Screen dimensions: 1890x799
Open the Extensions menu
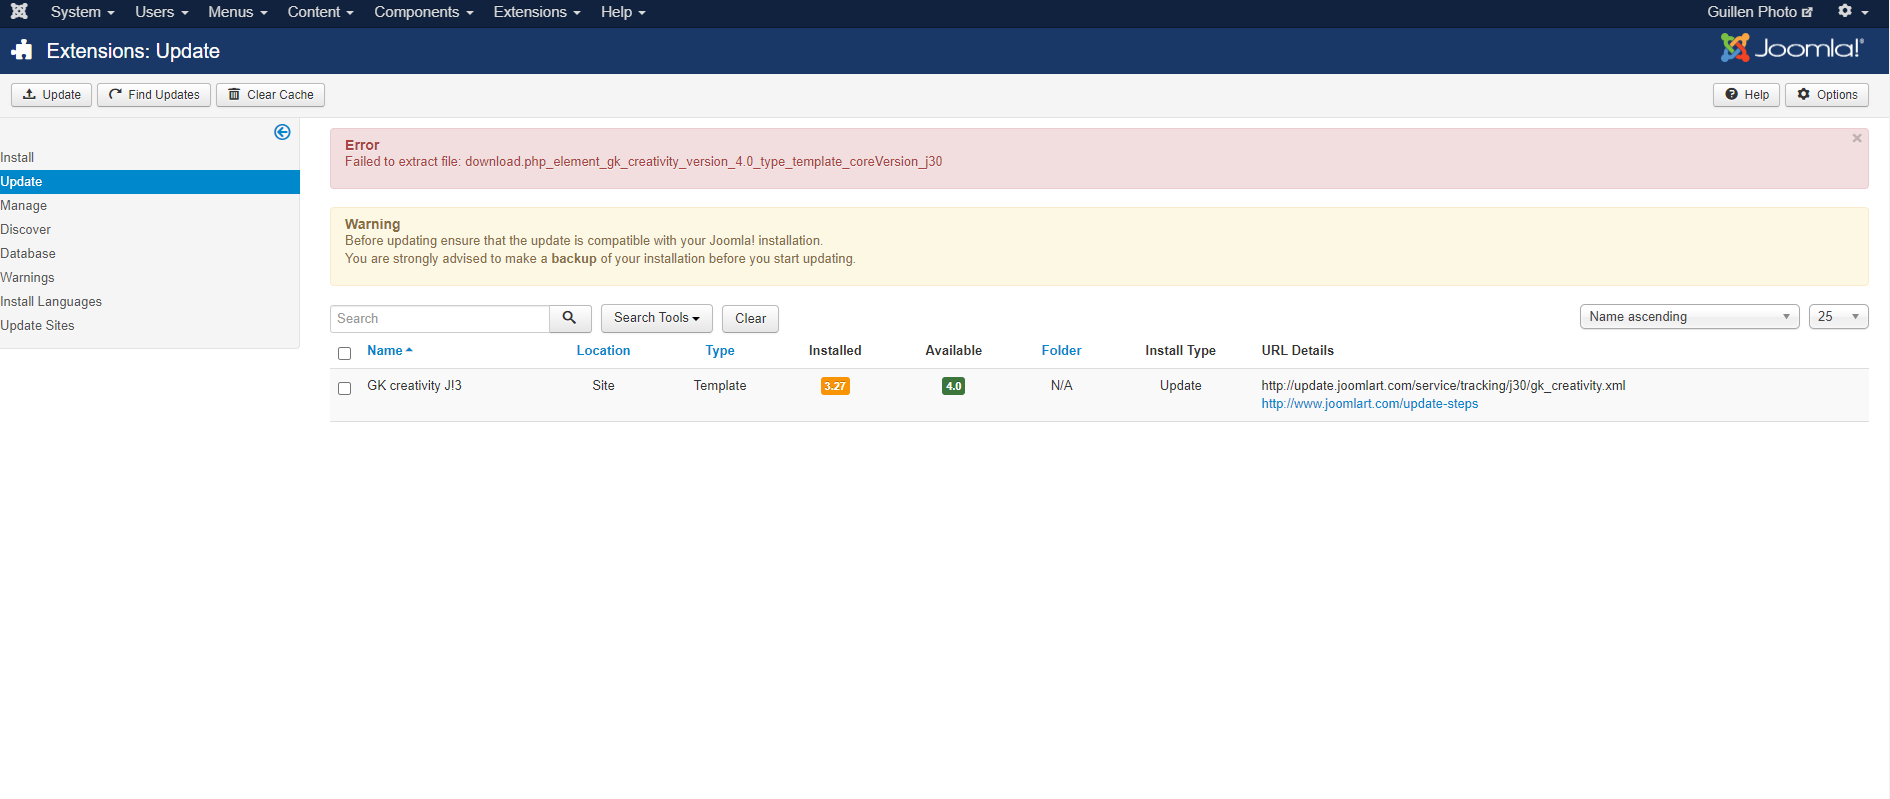(x=536, y=12)
